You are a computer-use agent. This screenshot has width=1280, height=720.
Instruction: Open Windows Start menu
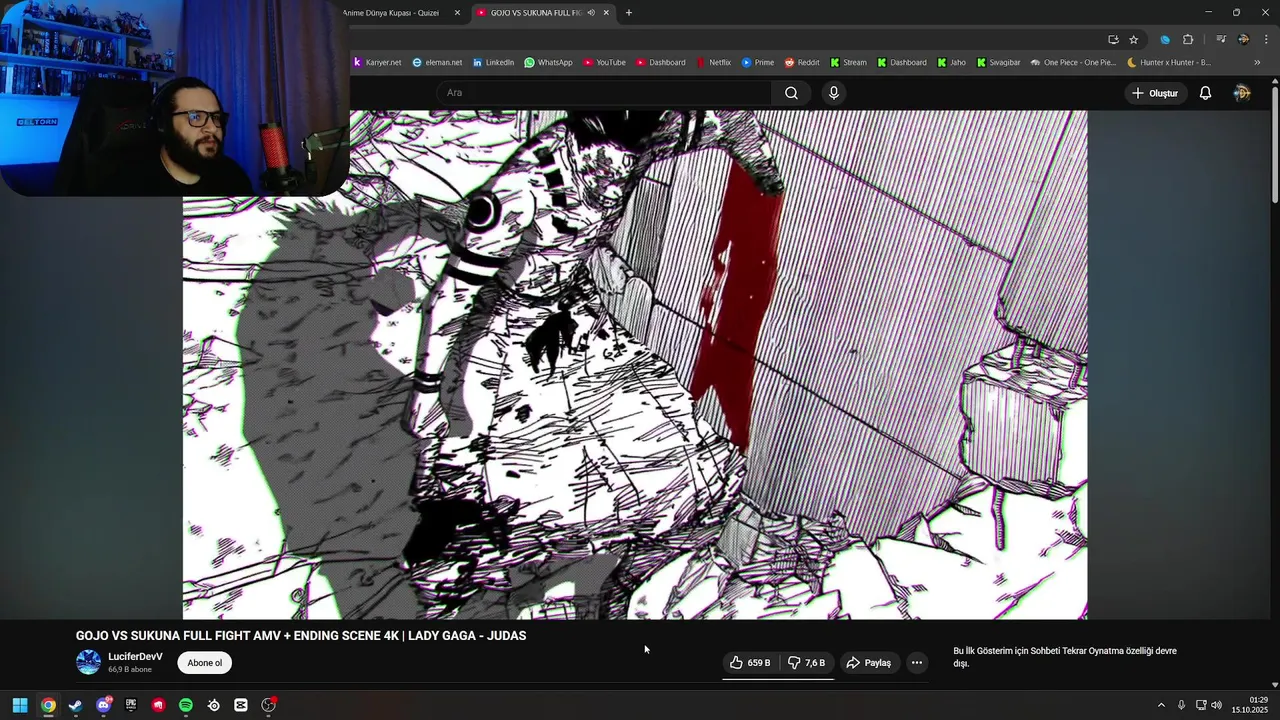coord(20,705)
